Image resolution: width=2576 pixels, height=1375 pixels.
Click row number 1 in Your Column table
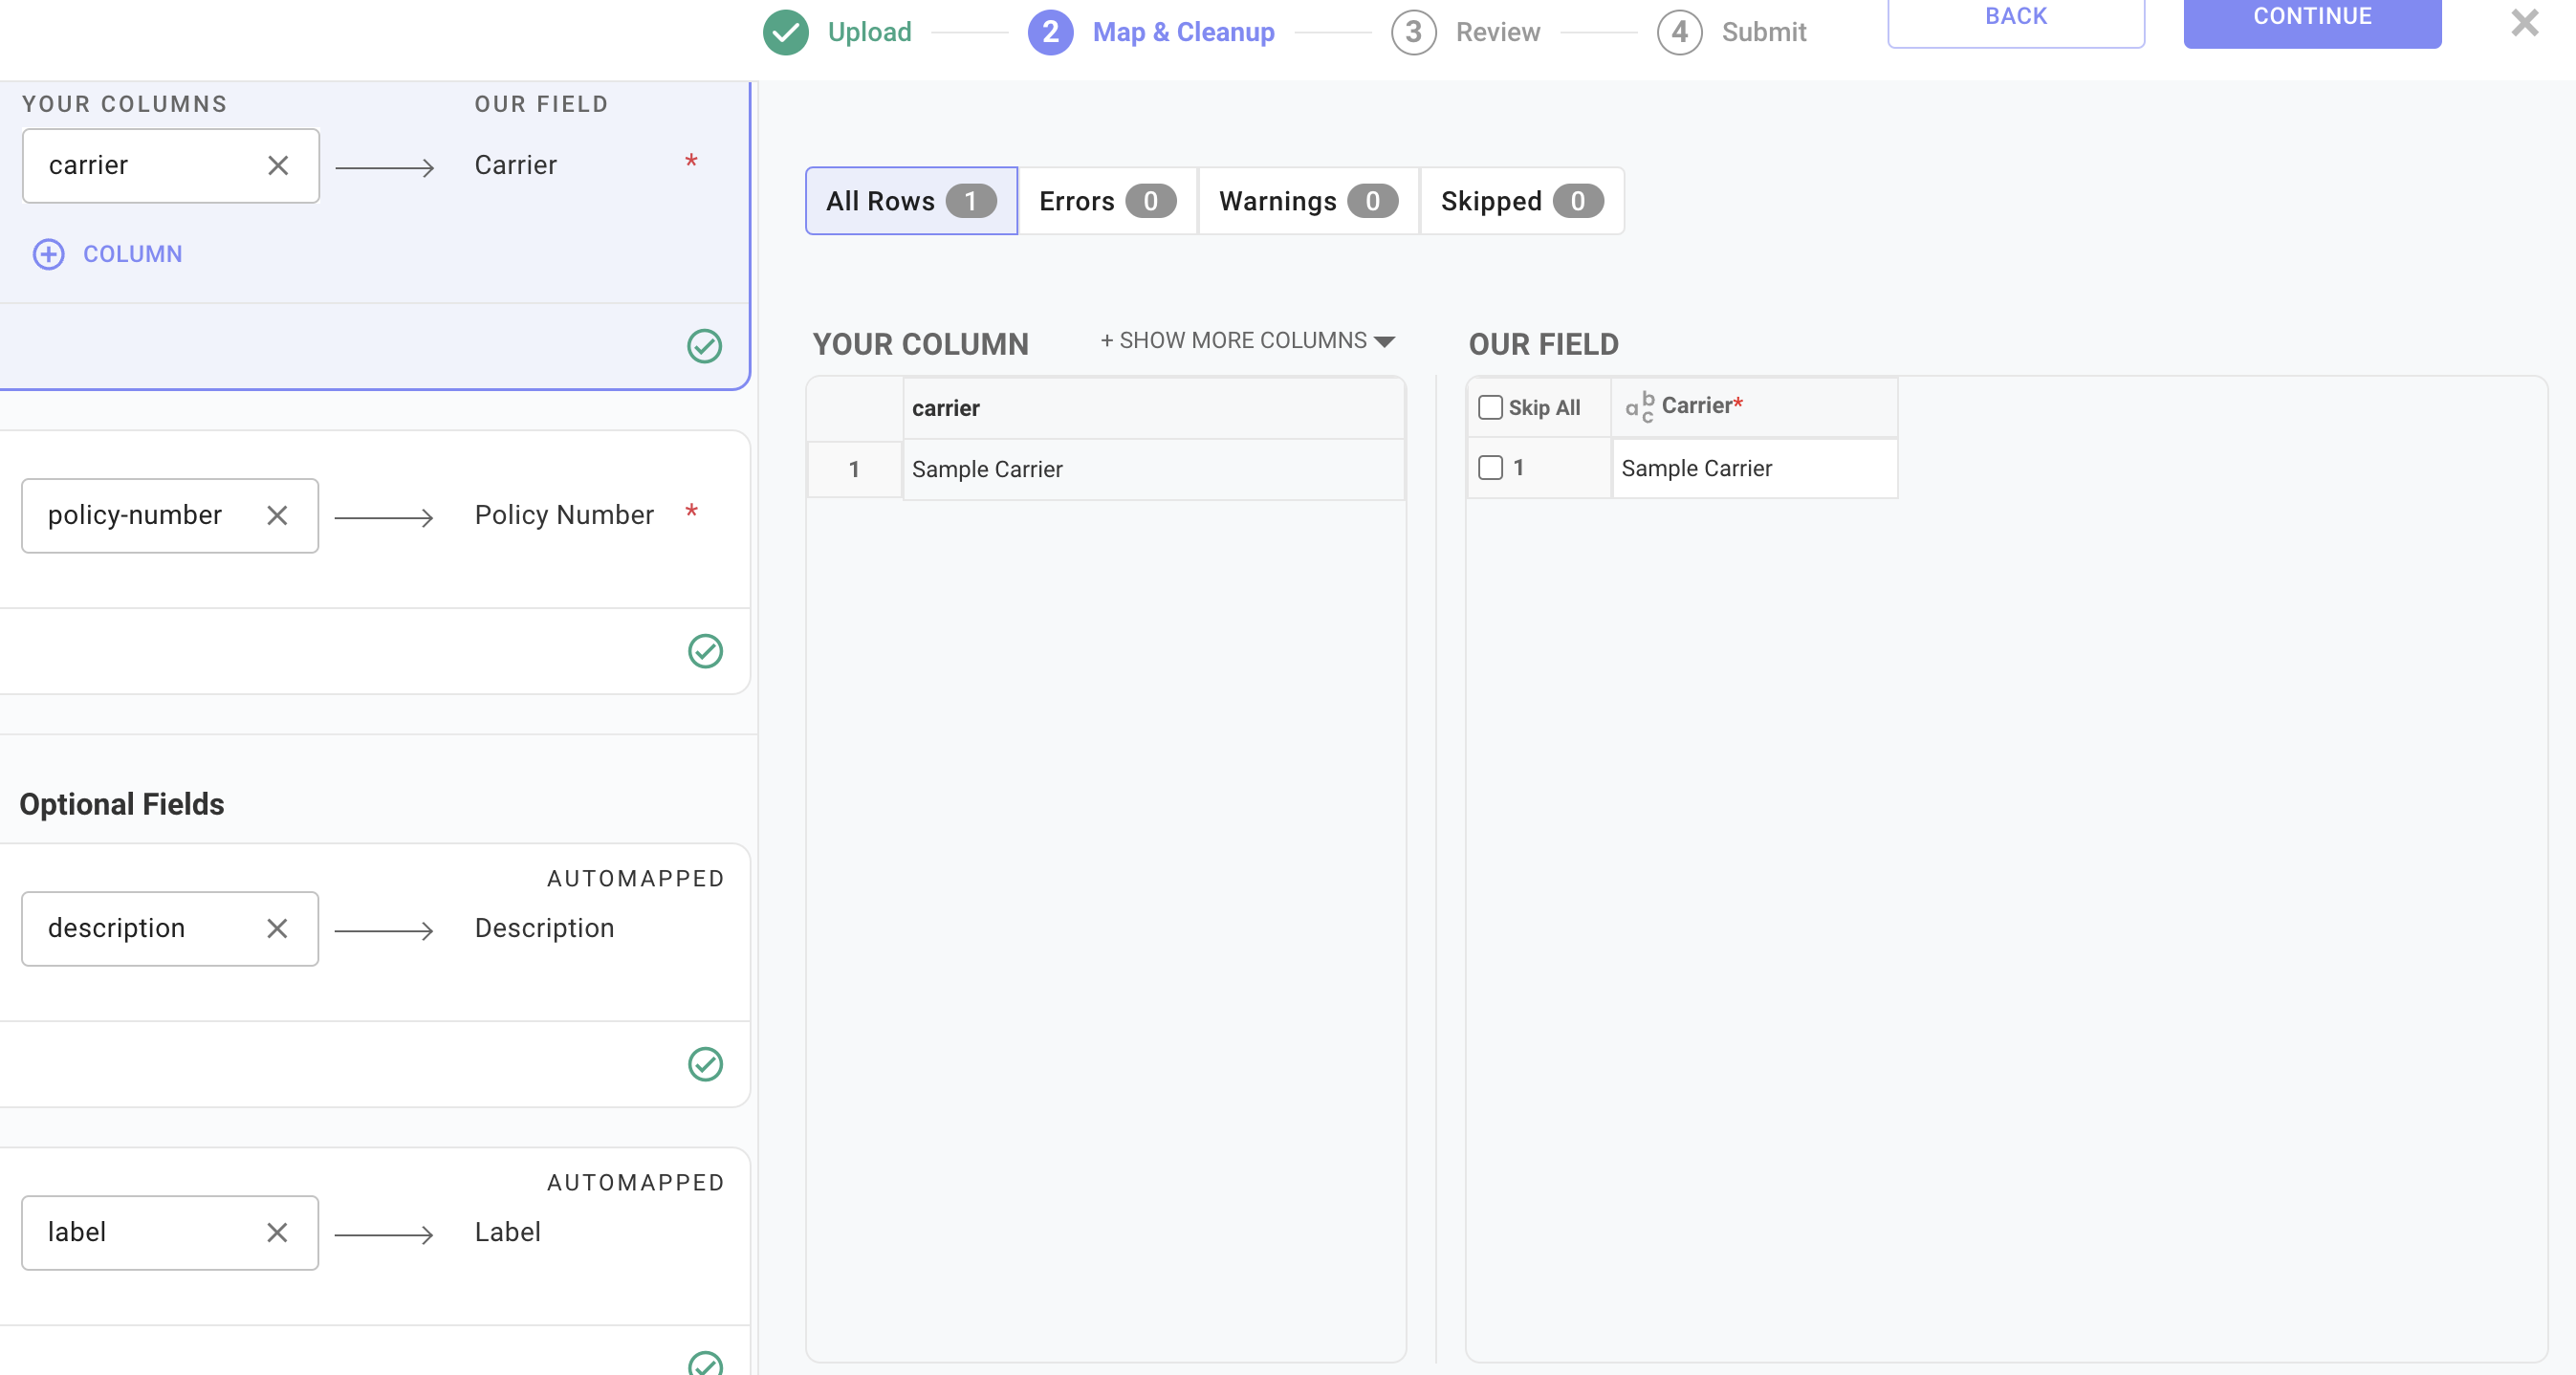click(x=854, y=469)
